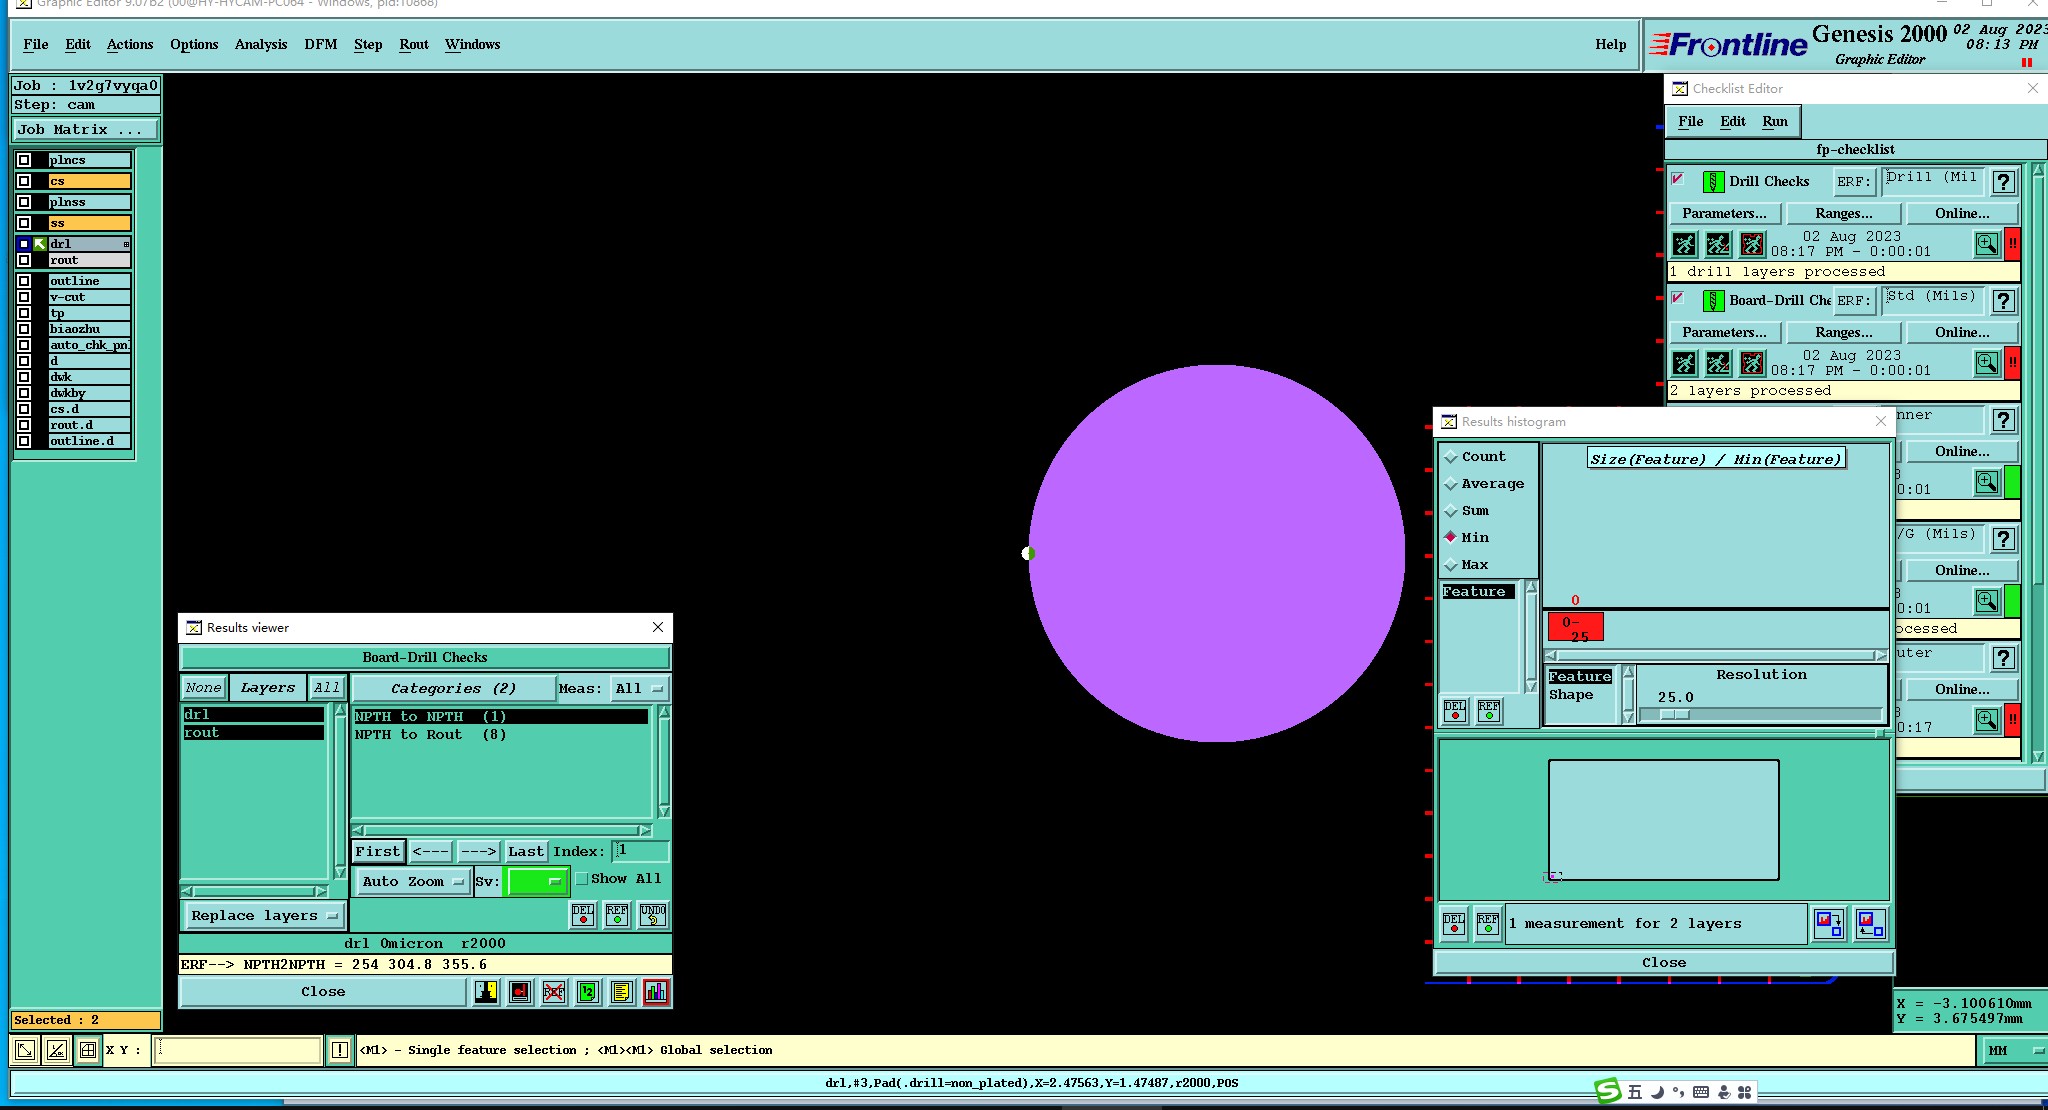Click Parameters button under Drill Checks
This screenshot has width=2048, height=1110.
pyautogui.click(x=1723, y=213)
